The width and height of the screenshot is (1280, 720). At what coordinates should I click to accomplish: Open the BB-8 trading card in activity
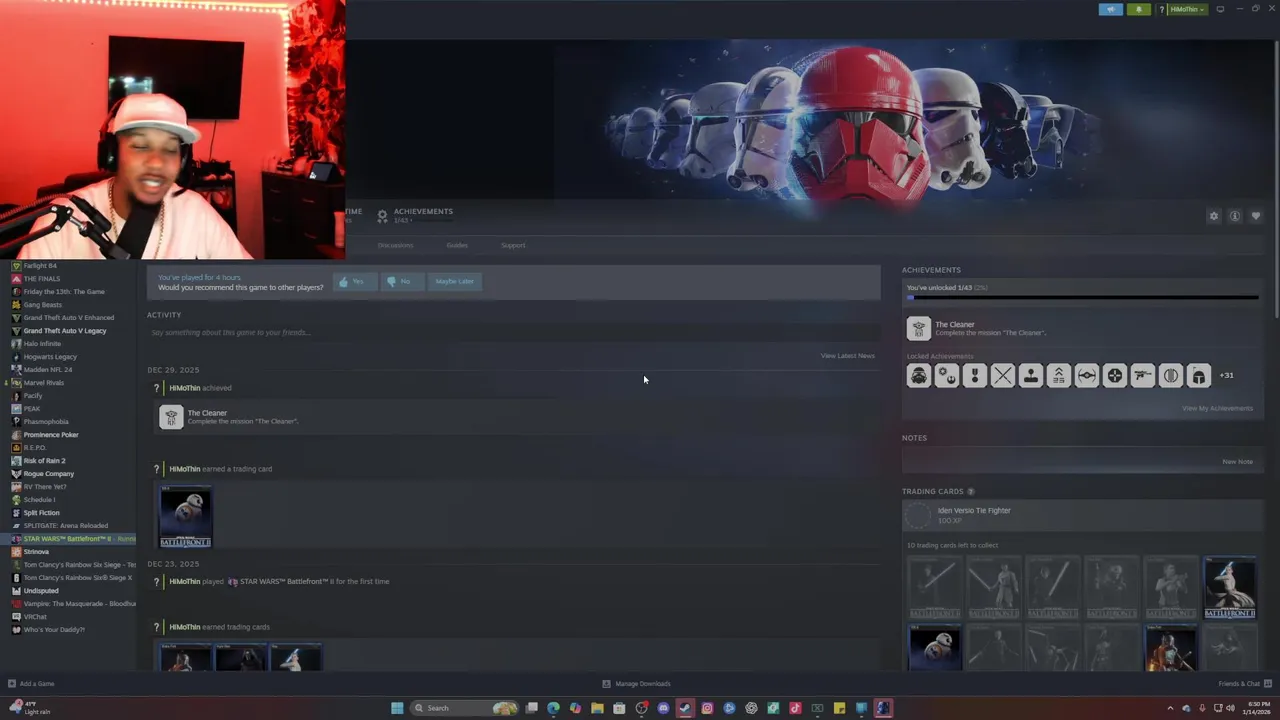click(186, 516)
